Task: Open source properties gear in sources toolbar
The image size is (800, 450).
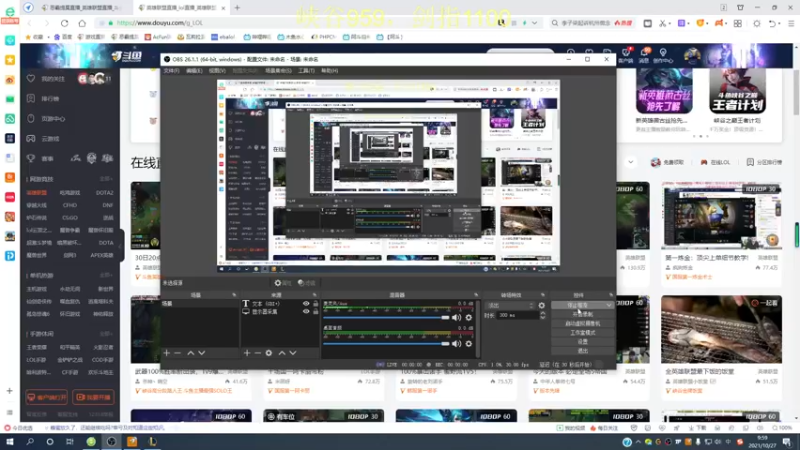Action: click(269, 353)
